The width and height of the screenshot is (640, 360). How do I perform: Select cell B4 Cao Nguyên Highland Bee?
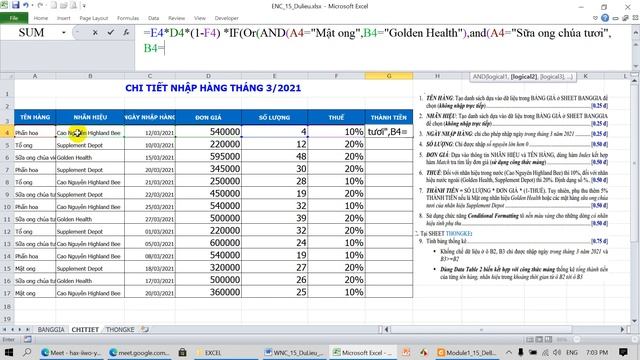pyautogui.click(x=90, y=132)
